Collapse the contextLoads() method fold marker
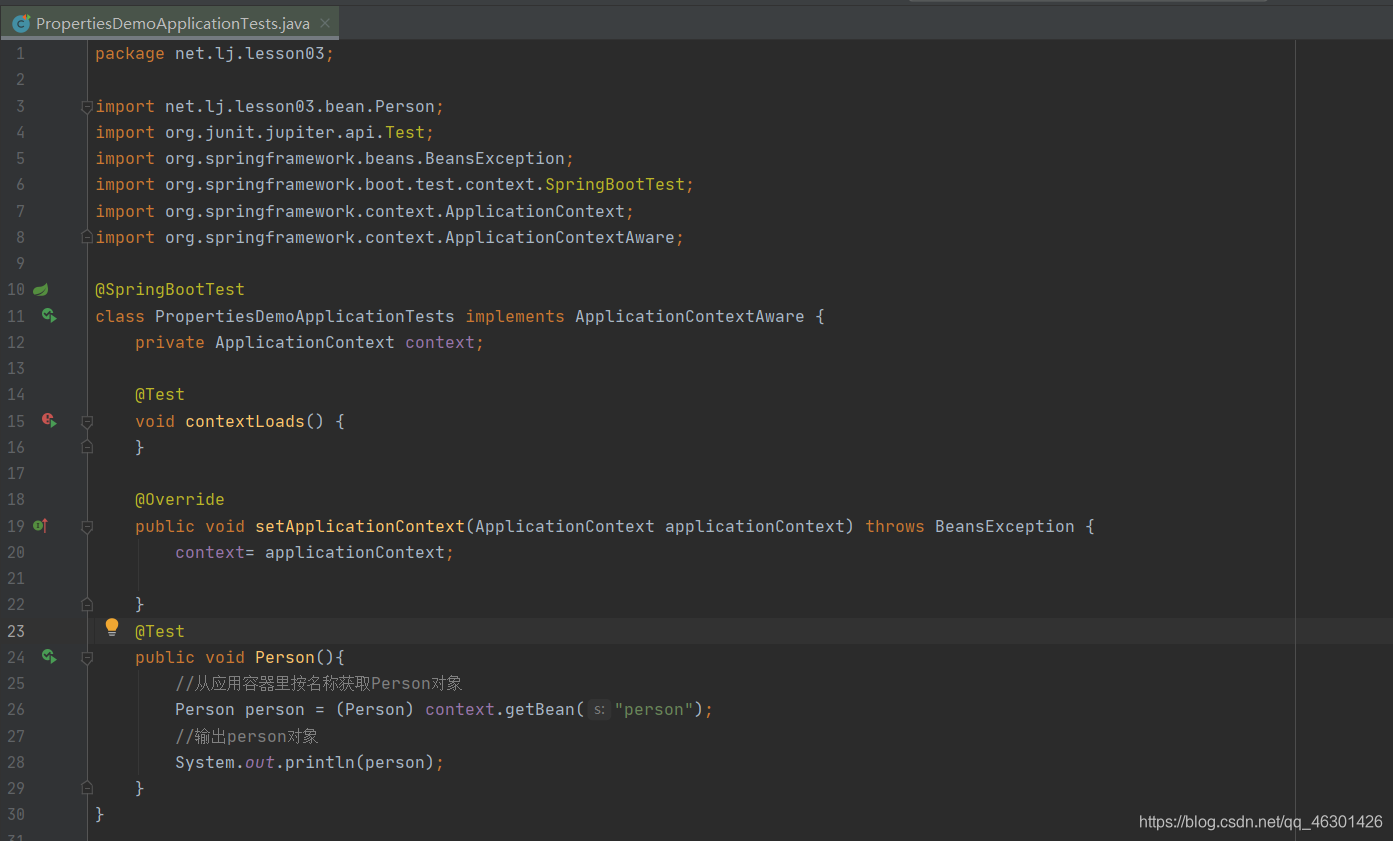The image size is (1393, 841). 87,422
